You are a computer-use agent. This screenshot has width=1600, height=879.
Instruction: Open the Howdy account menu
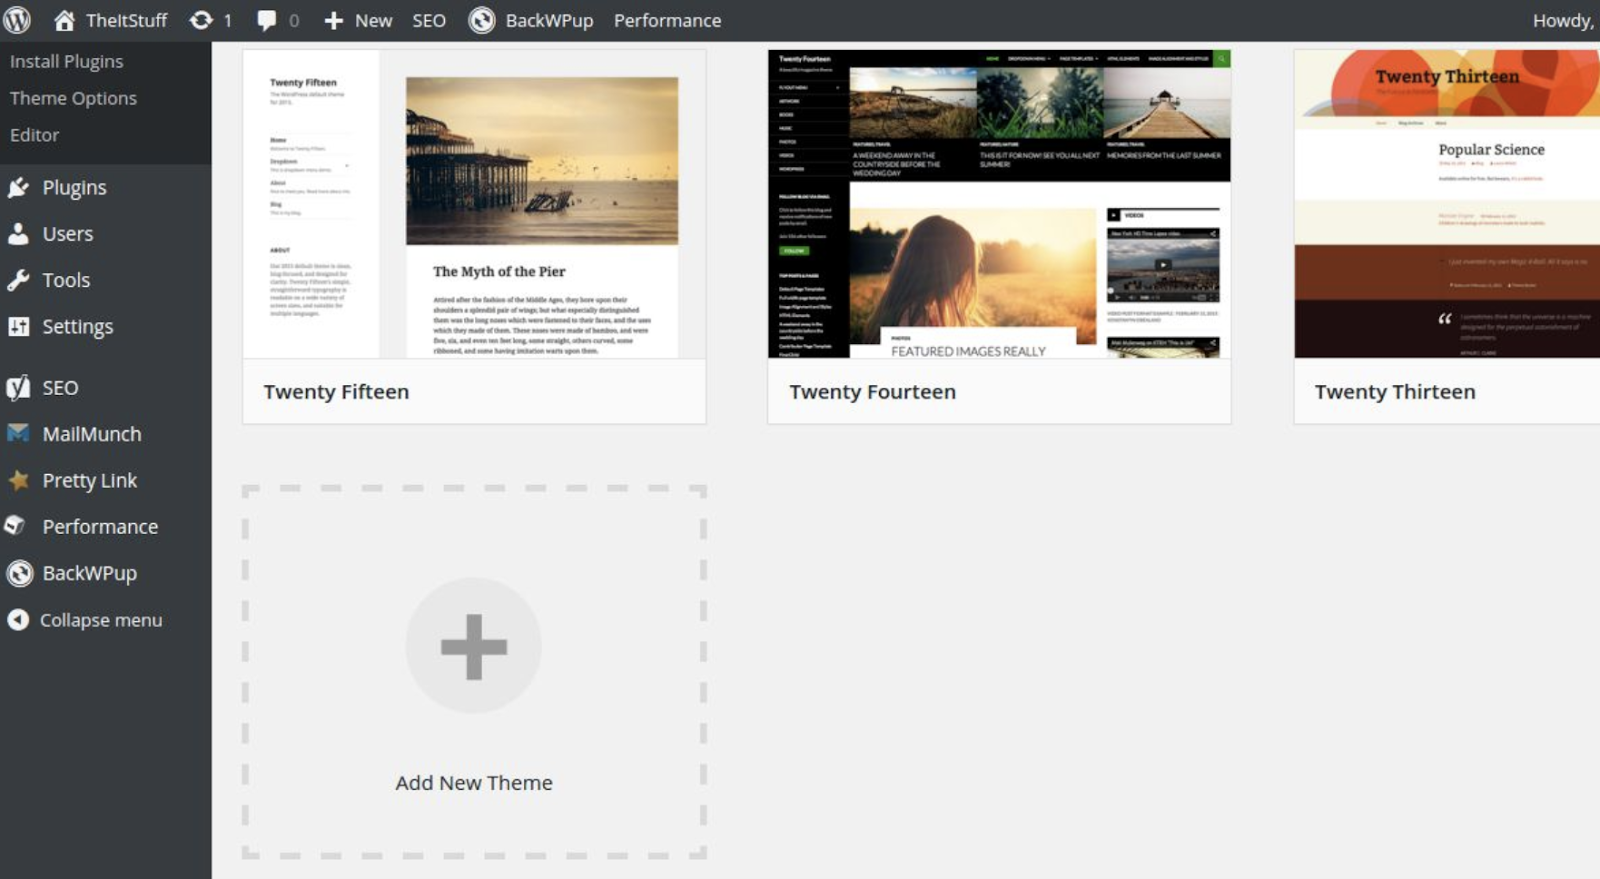point(1564,20)
